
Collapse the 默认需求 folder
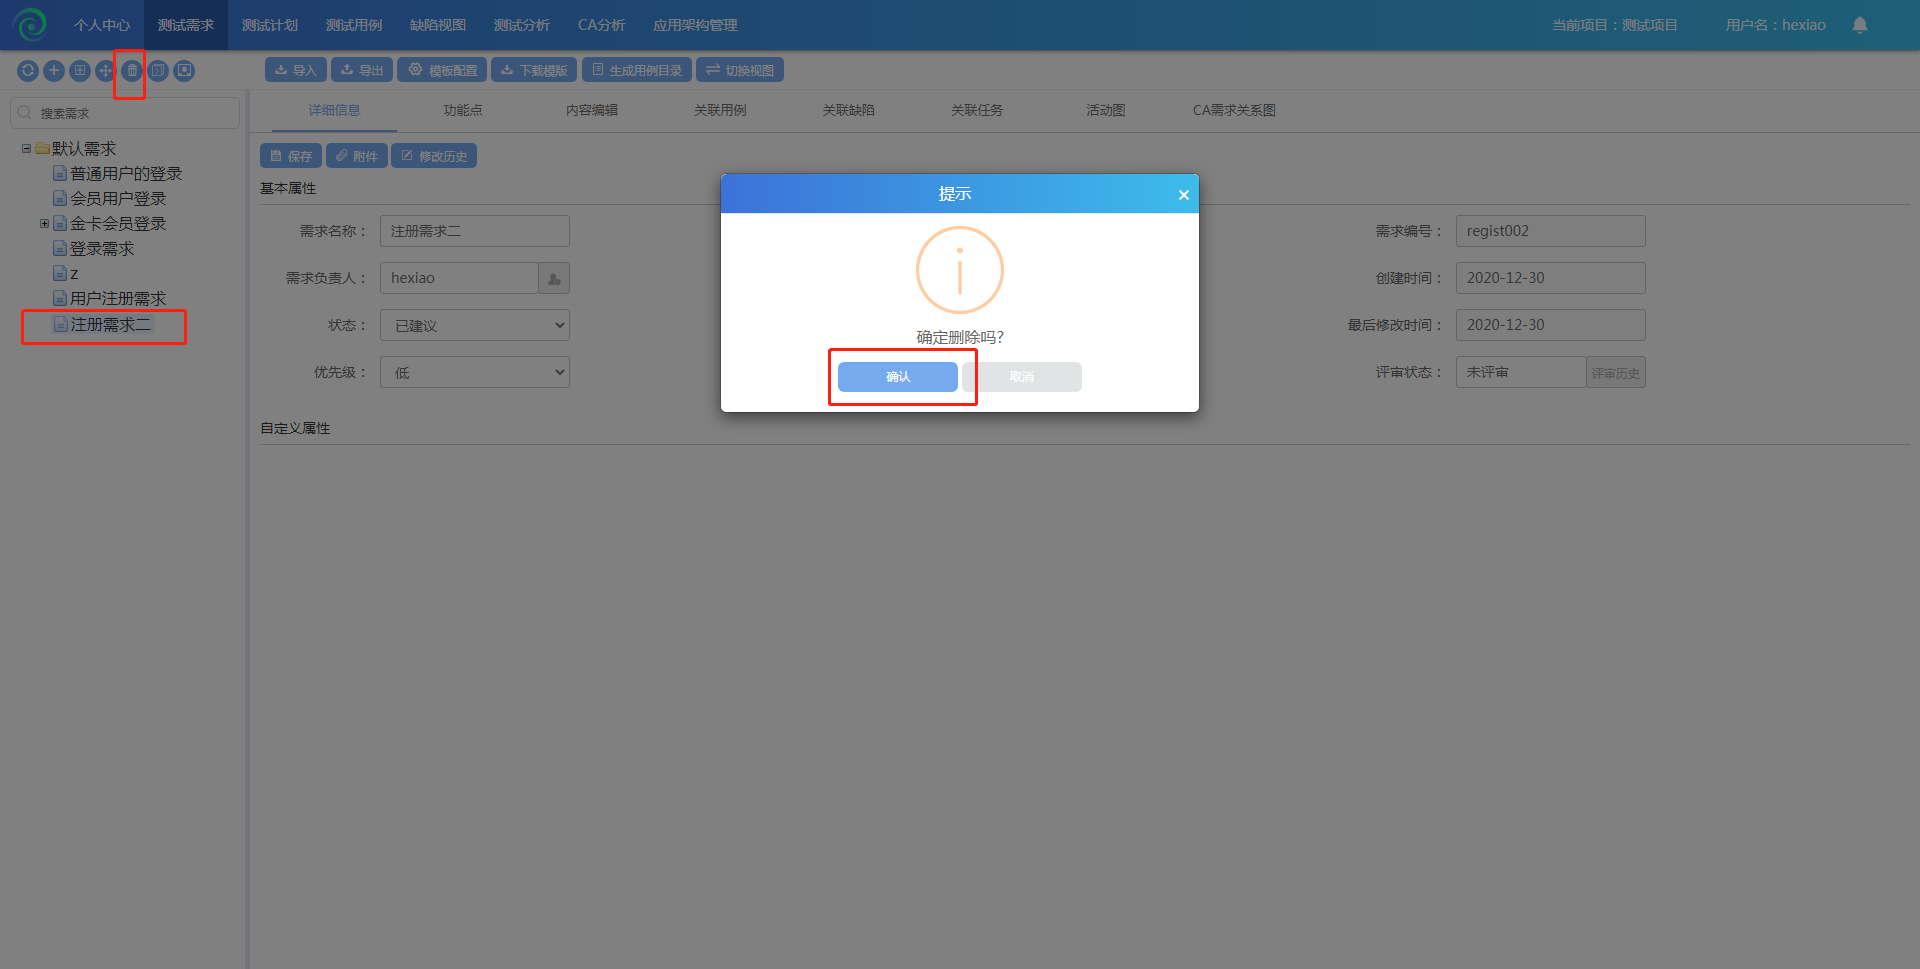coord(27,149)
